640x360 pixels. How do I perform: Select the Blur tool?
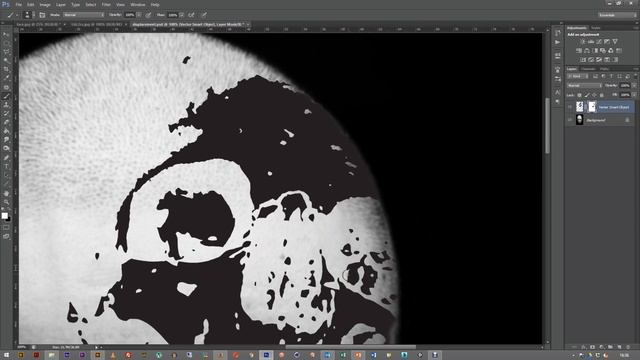(6, 140)
